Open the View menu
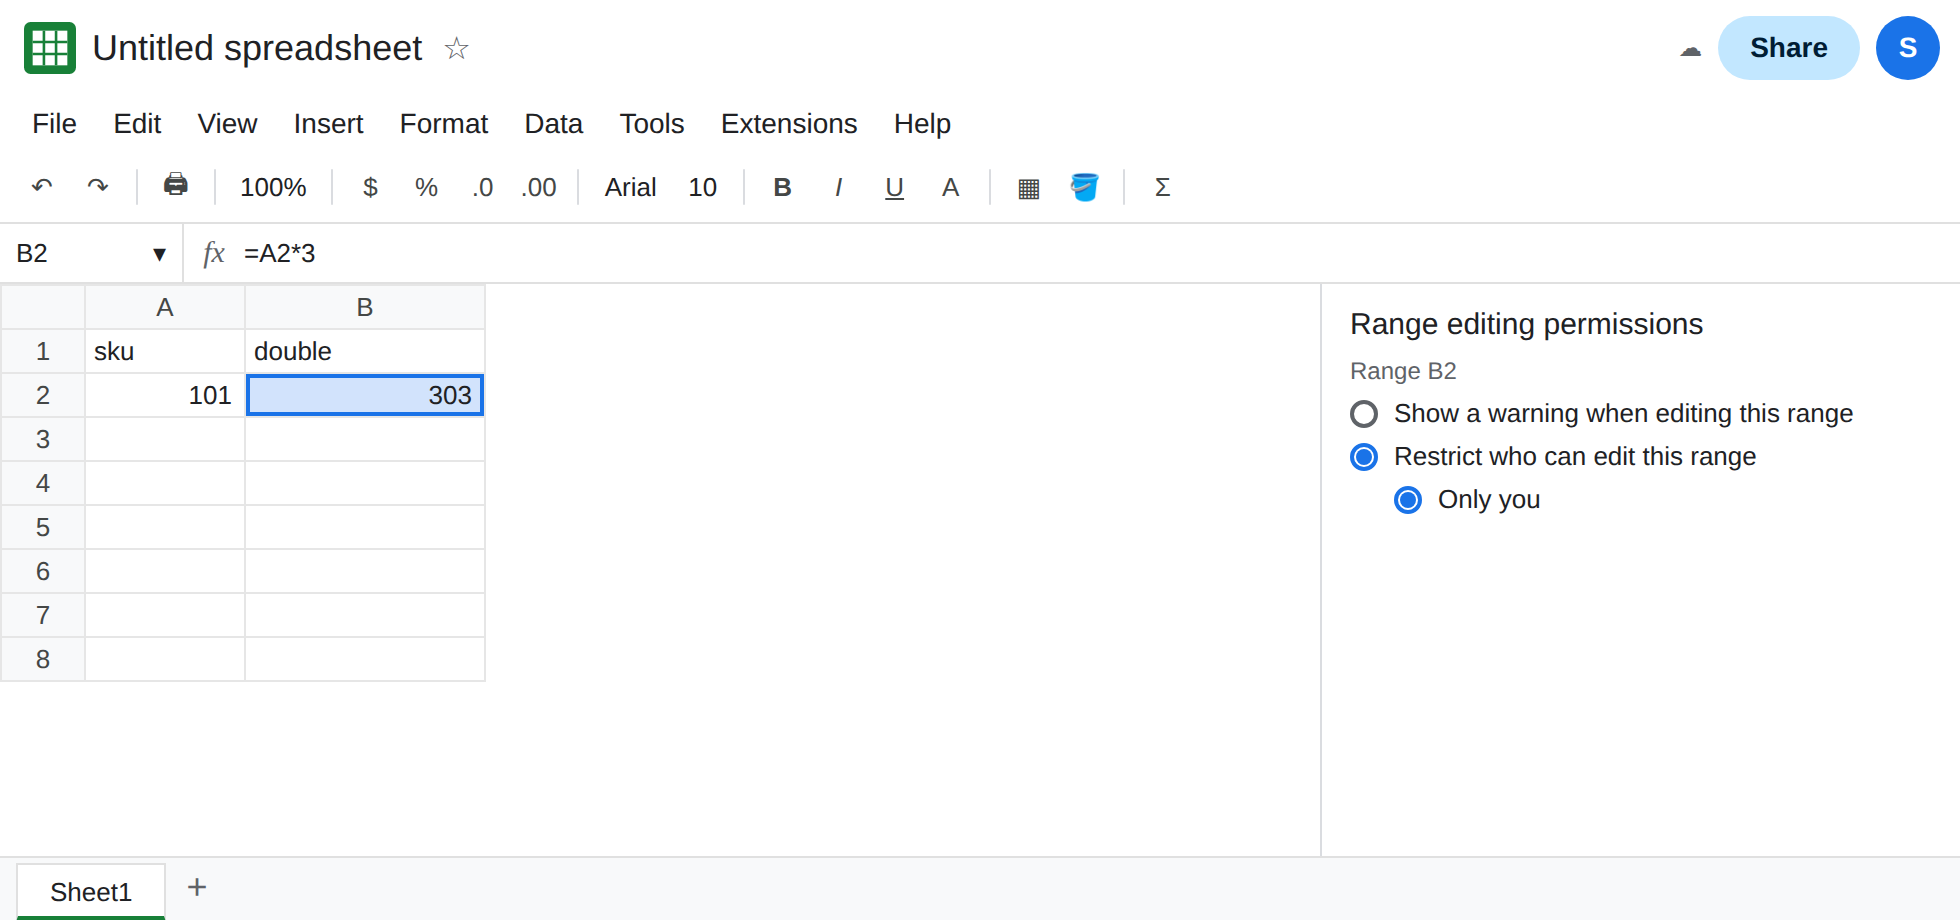The image size is (1960, 920). (x=227, y=123)
